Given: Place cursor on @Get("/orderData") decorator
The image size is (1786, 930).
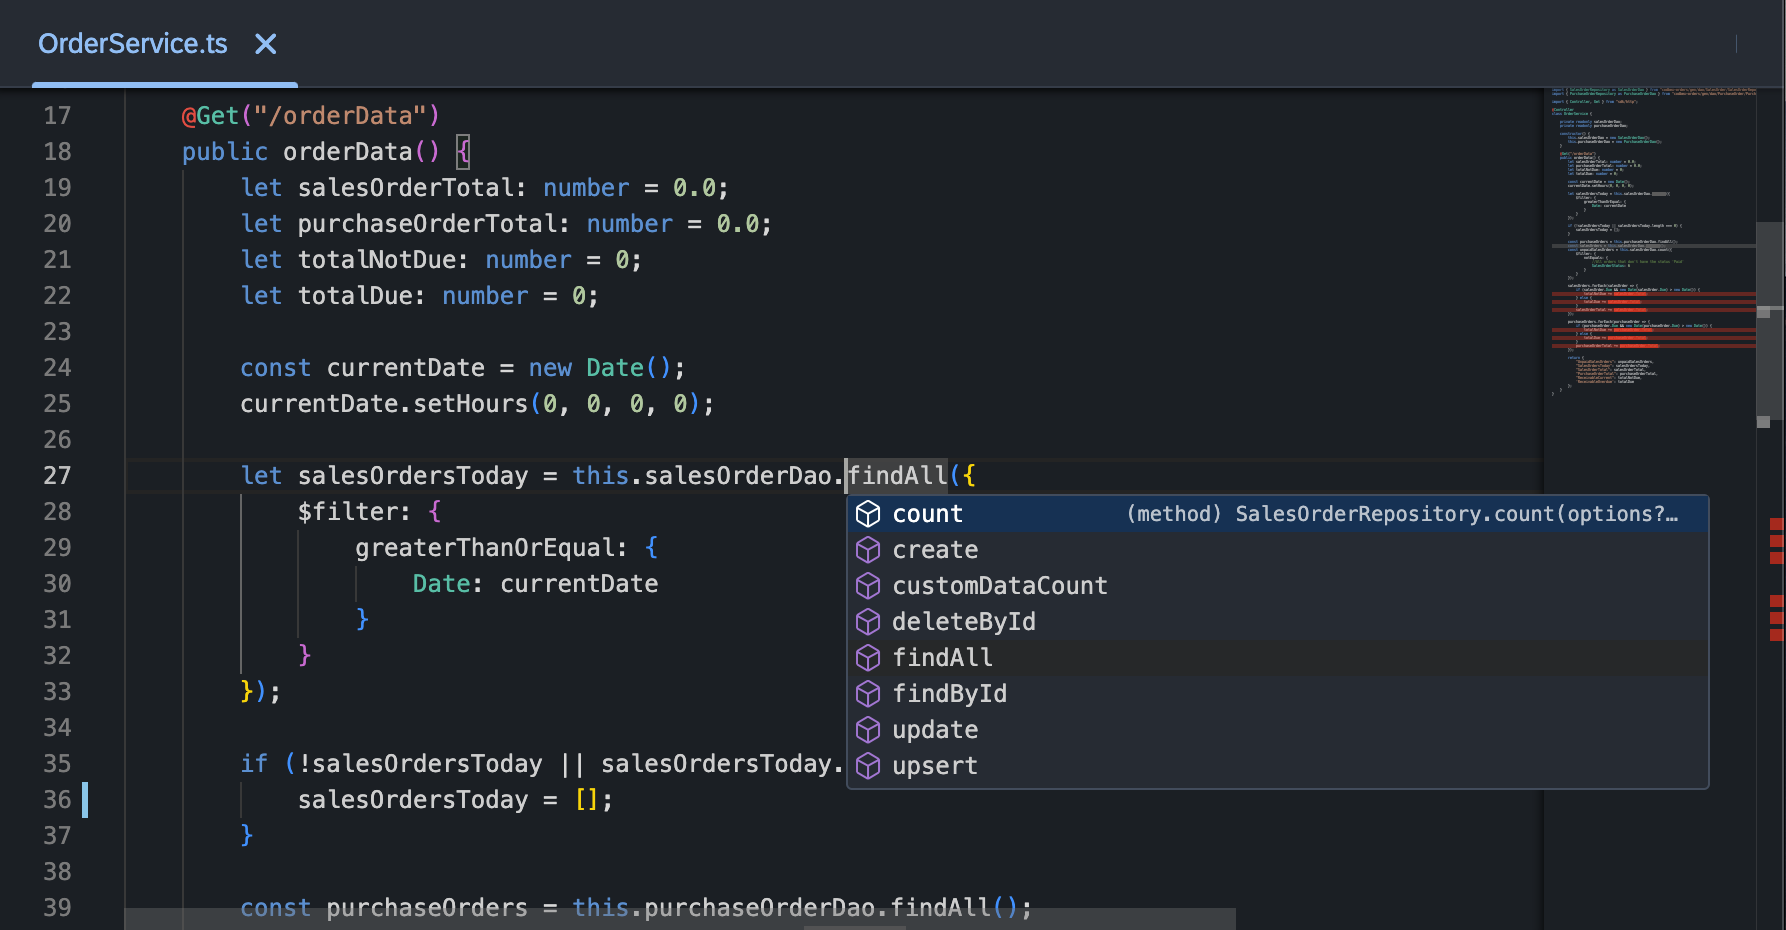Looking at the screenshot, I should 310,116.
